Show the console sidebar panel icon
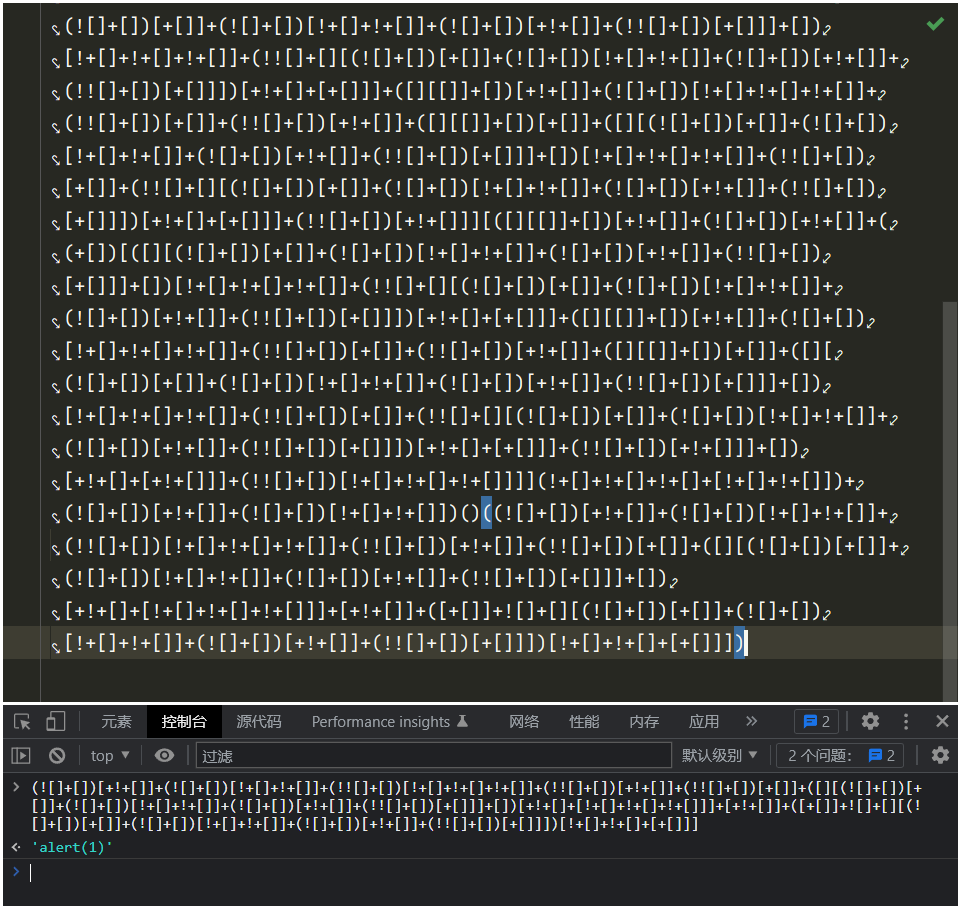Screen dimensions: 961x909 click(19, 755)
